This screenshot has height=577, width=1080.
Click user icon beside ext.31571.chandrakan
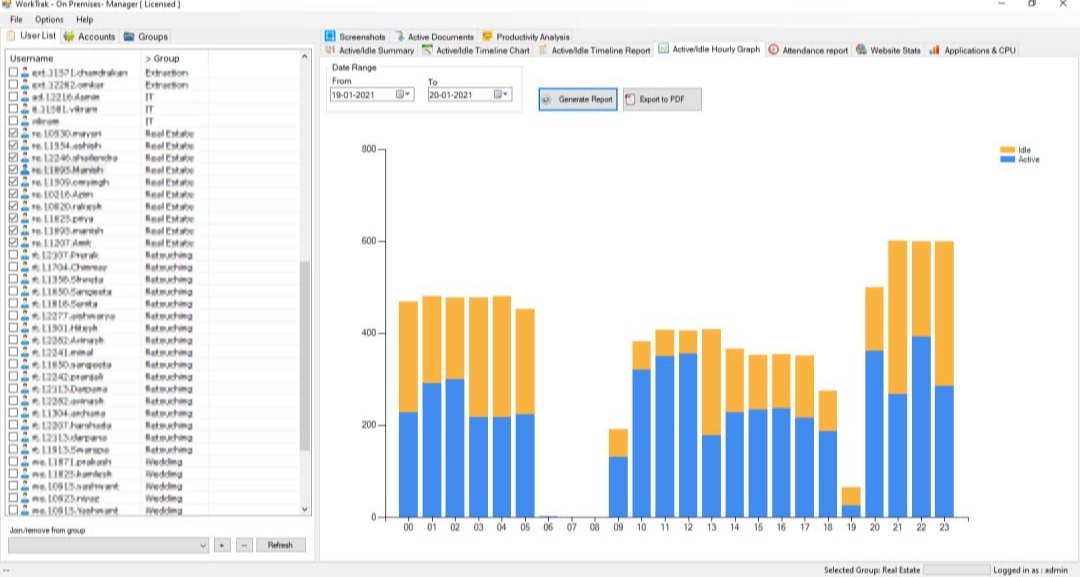pos(25,72)
